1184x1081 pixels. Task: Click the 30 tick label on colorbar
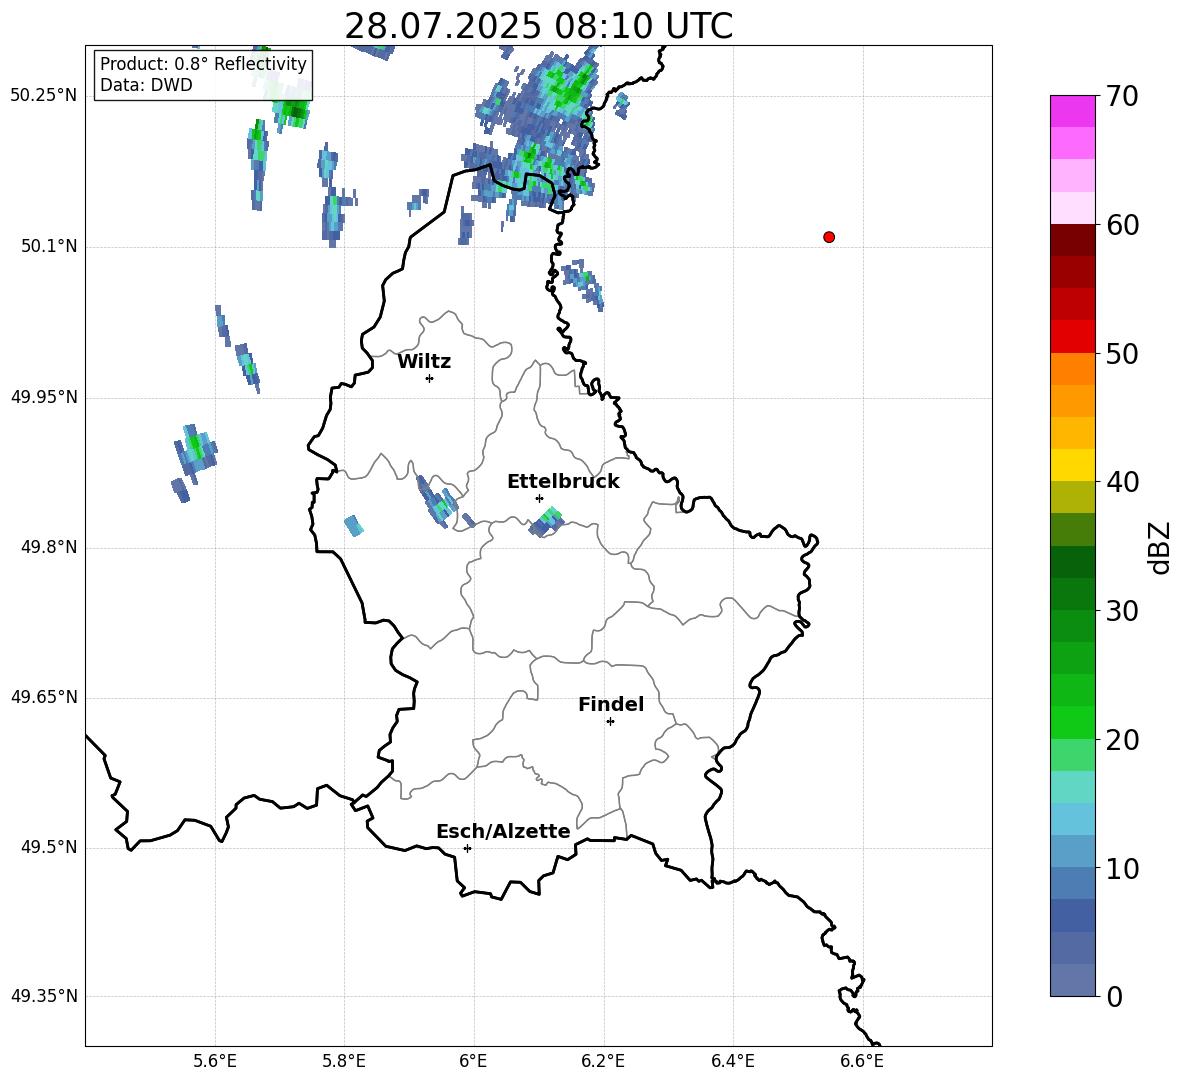tap(1122, 611)
